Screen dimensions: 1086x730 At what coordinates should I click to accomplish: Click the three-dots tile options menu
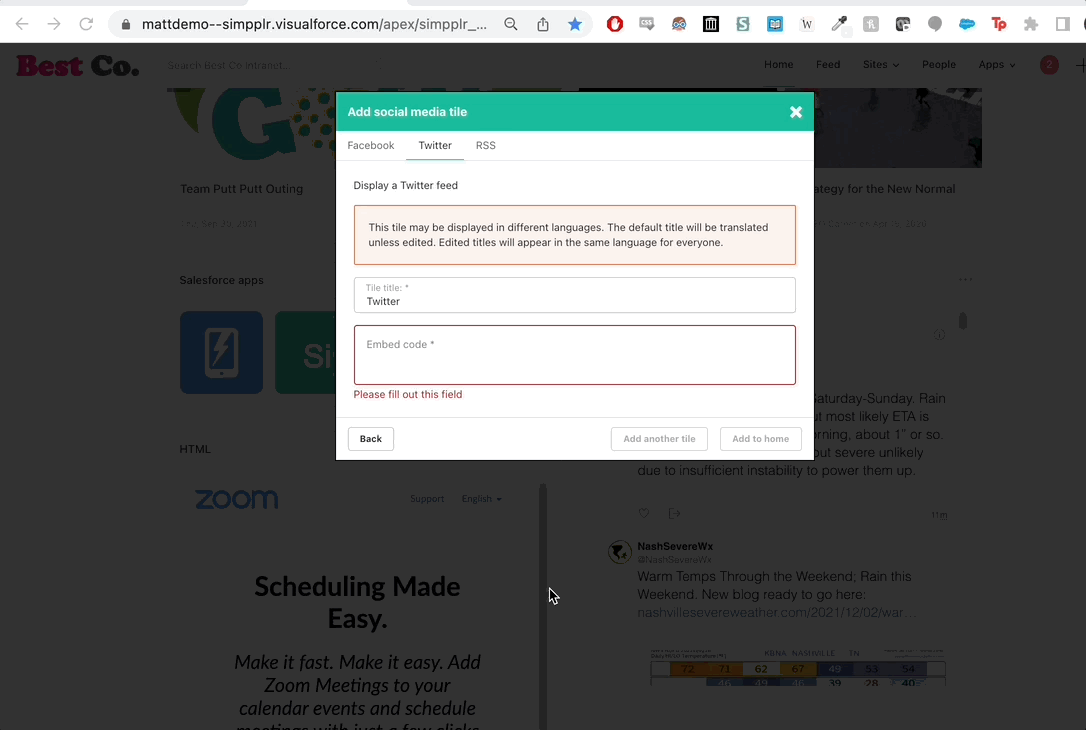click(x=965, y=280)
